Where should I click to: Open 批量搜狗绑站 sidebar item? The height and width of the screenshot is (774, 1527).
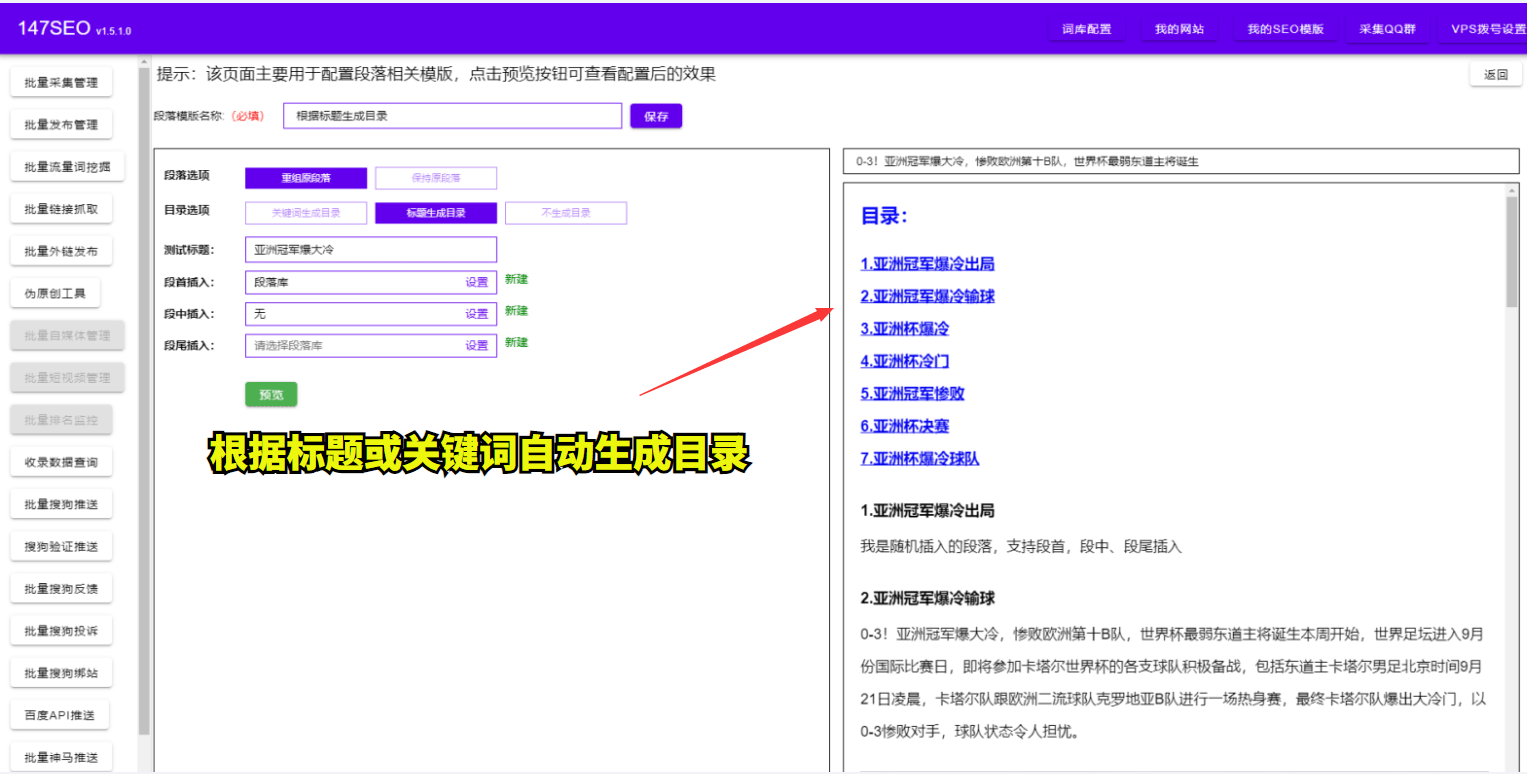coord(61,673)
